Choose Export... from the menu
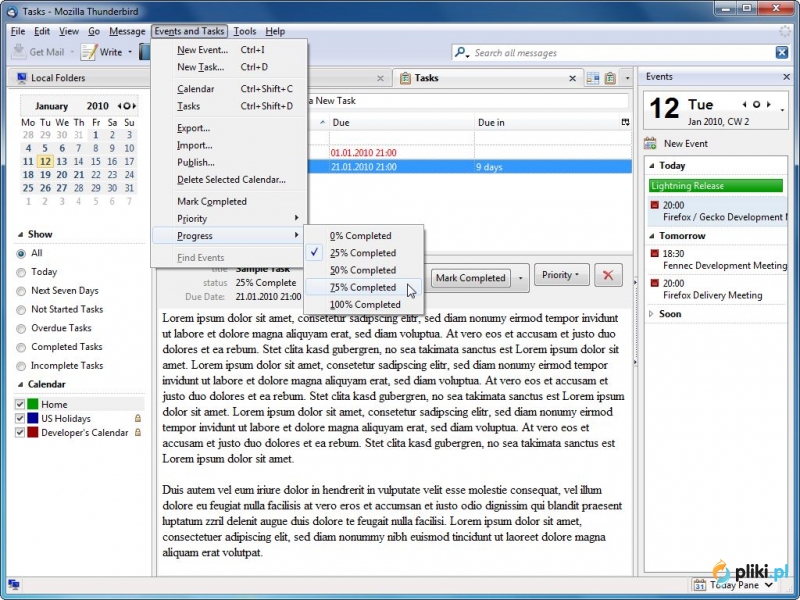The height and width of the screenshot is (600, 800). 228,128
